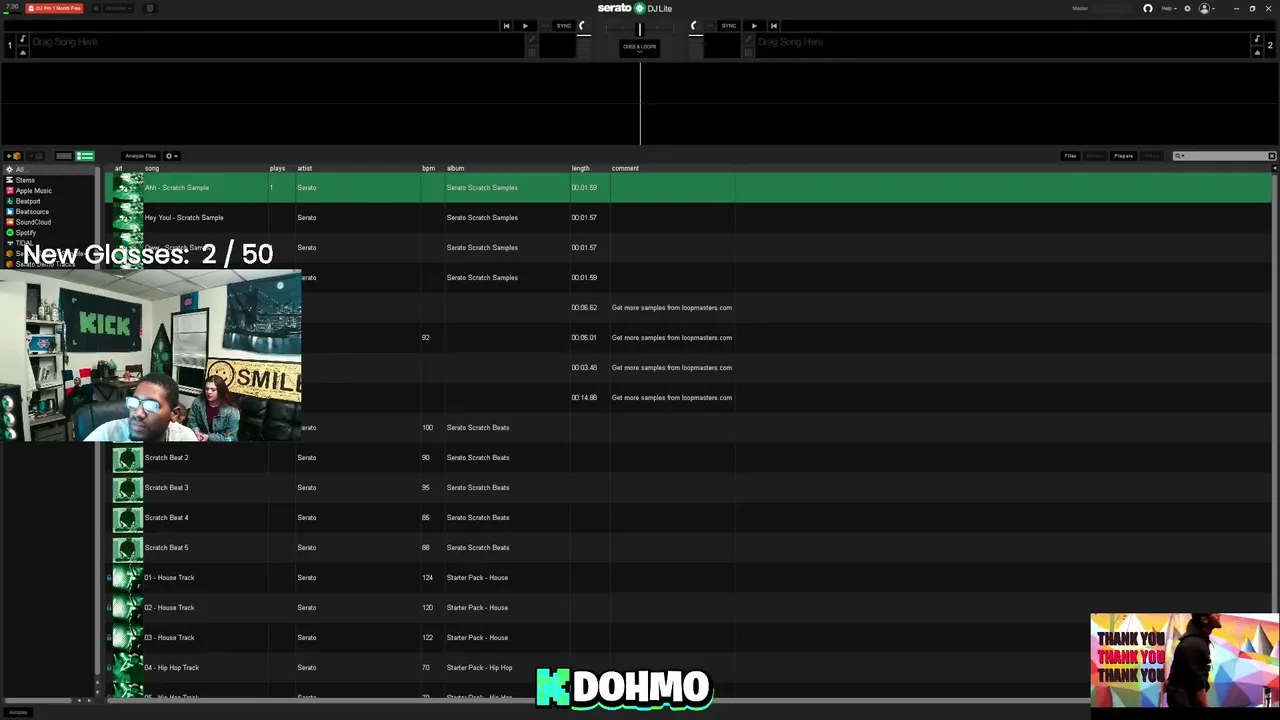Open Beatsource in the sidebar
This screenshot has height=720, width=1280.
tap(32, 212)
